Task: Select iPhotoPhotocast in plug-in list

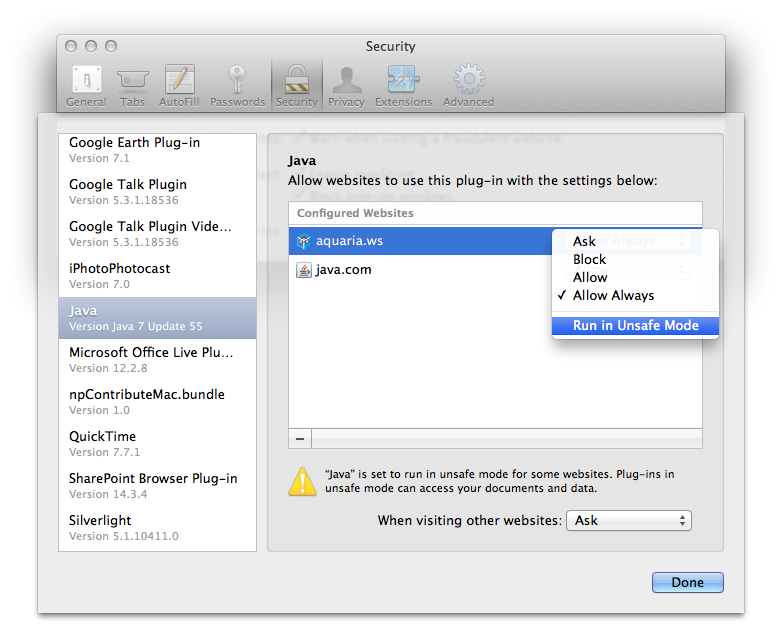Action: (158, 275)
